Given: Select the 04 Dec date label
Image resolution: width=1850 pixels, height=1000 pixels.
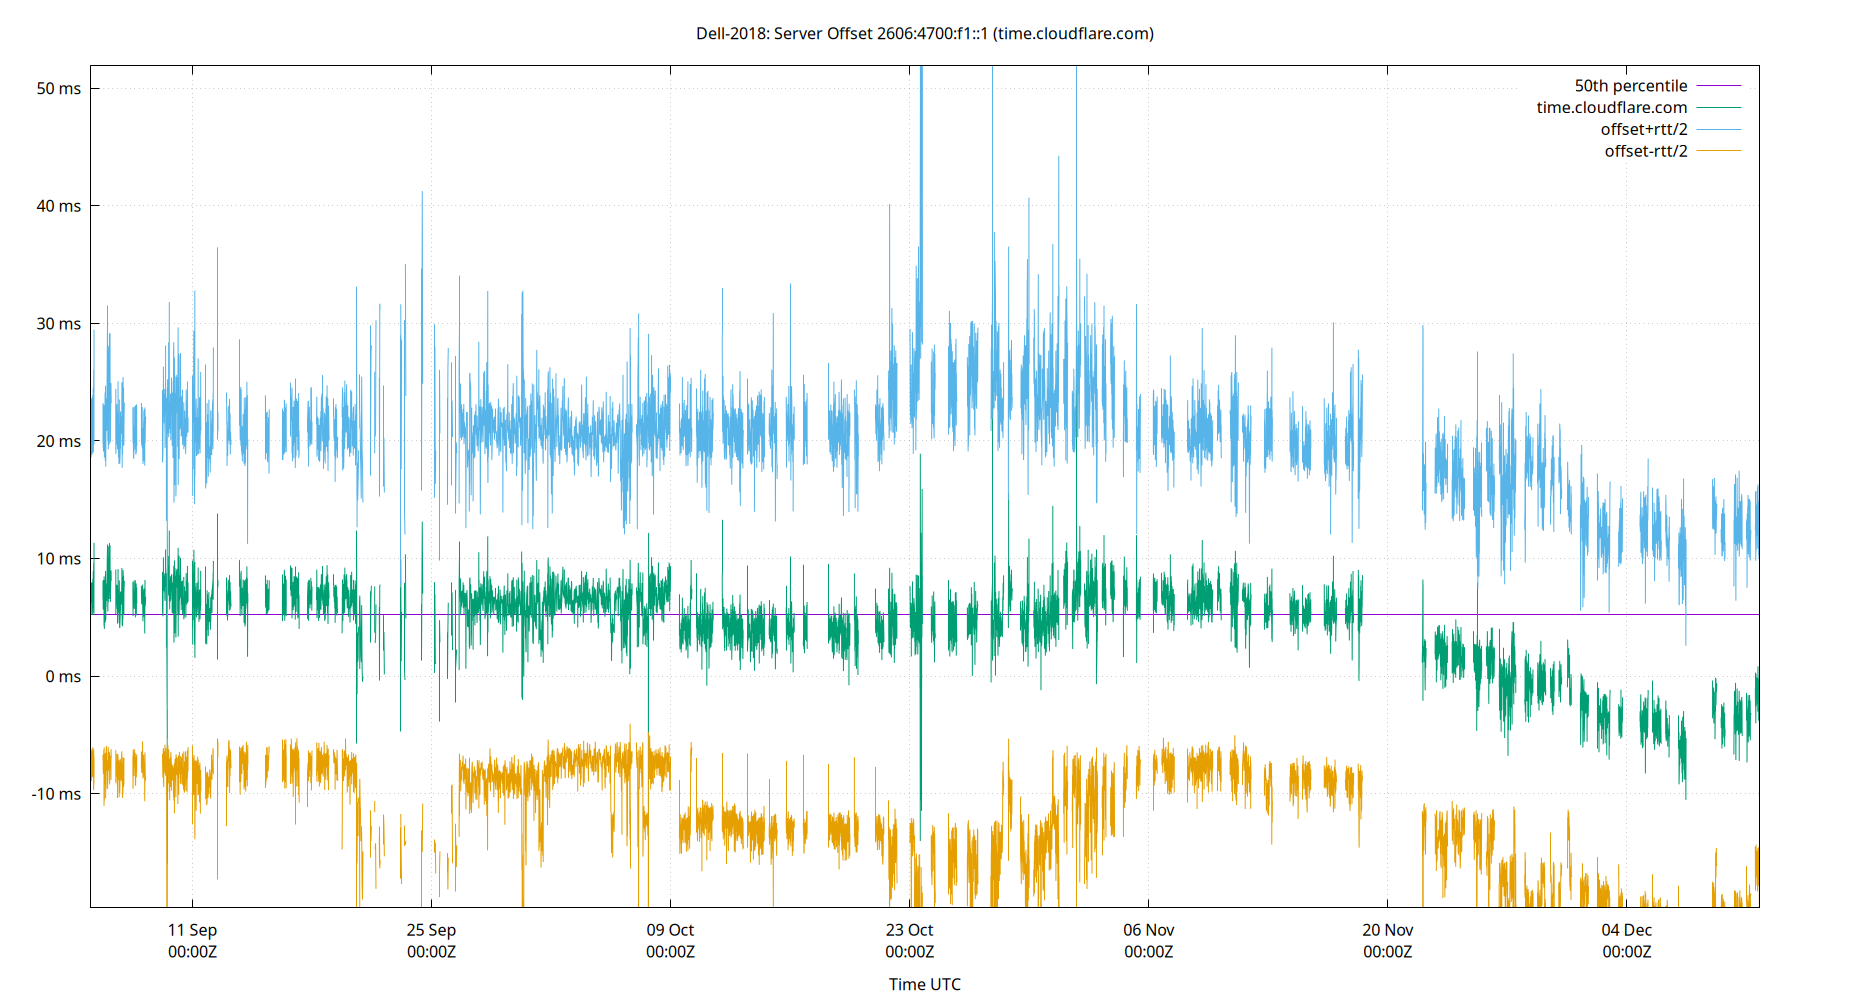Looking at the screenshot, I should tap(1628, 930).
